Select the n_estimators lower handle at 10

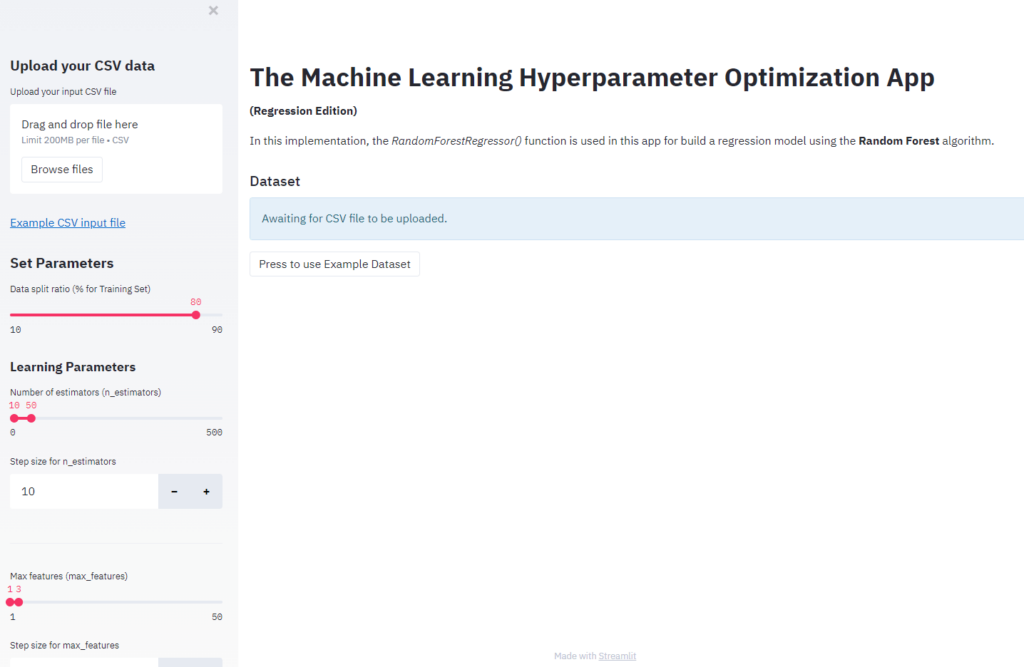[14, 418]
